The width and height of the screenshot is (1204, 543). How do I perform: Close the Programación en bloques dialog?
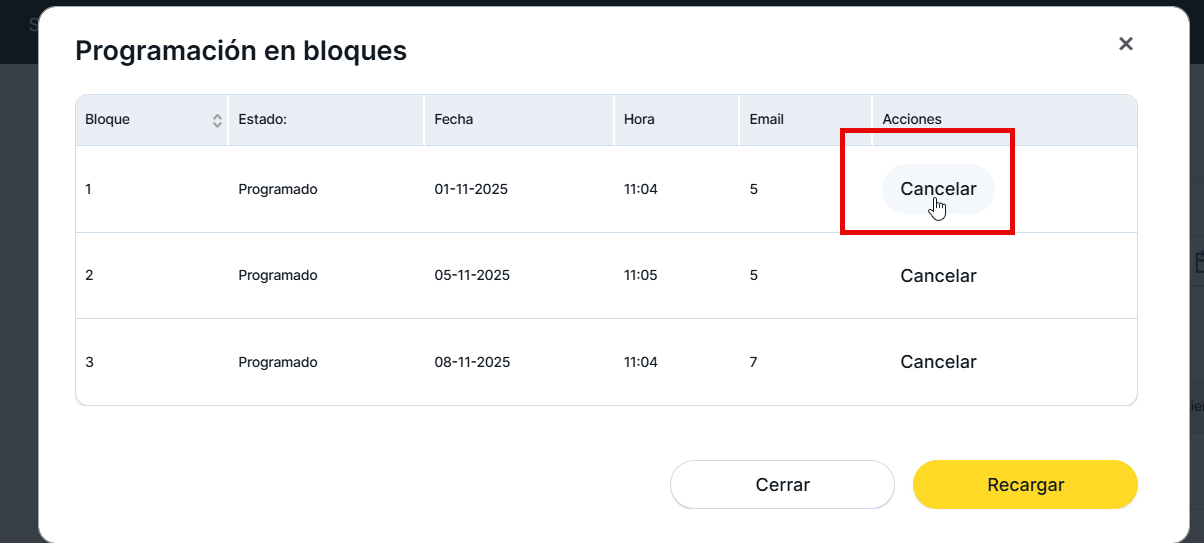tap(1126, 44)
